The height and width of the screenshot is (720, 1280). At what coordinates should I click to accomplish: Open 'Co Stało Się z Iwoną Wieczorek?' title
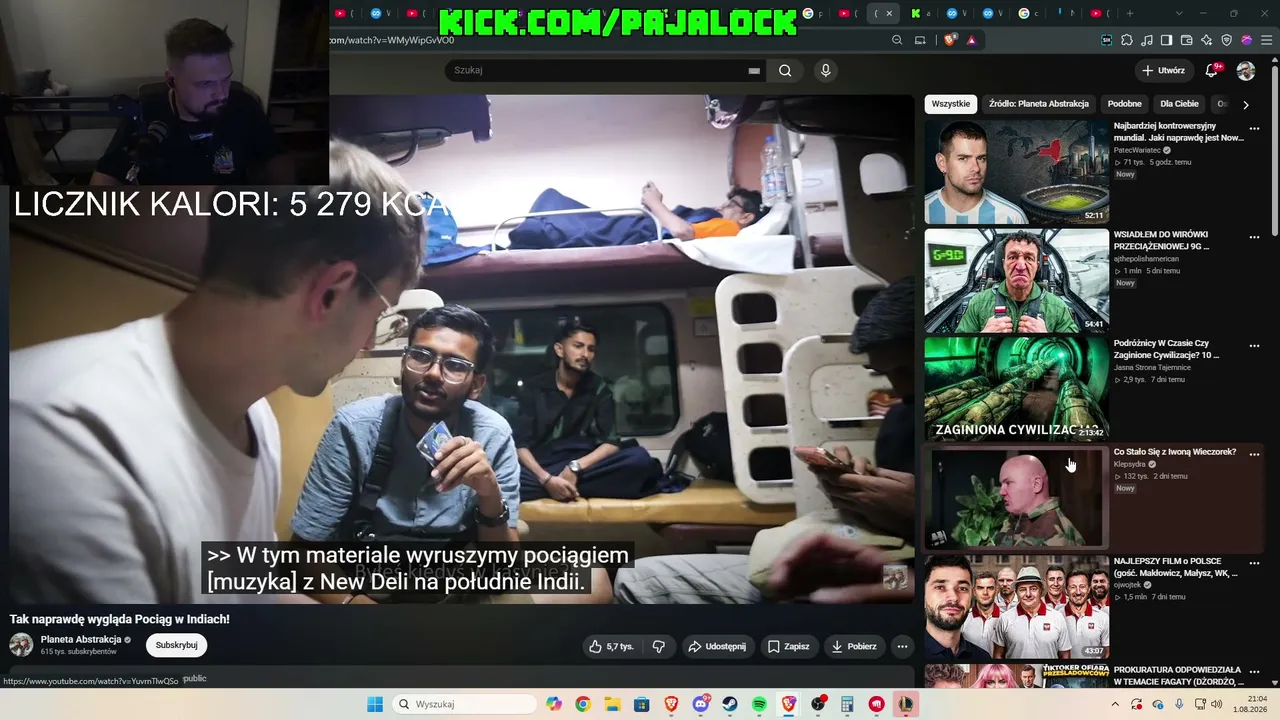(1175, 452)
